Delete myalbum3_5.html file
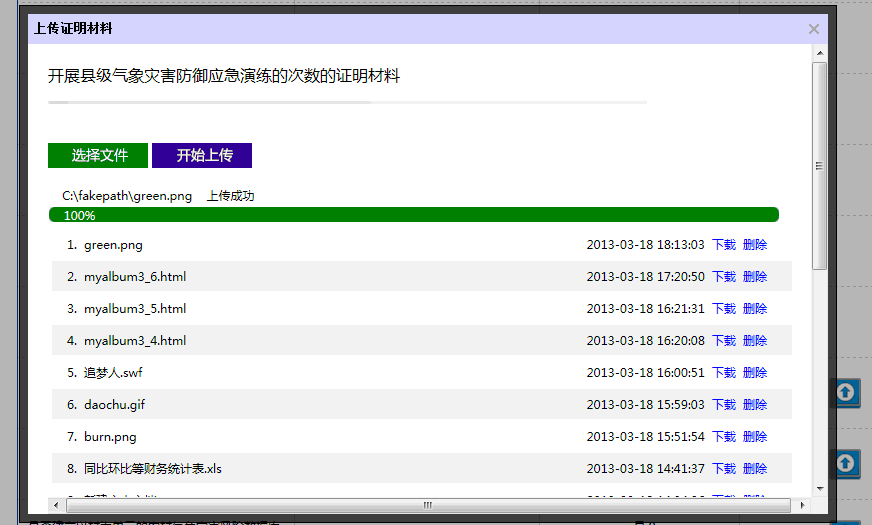 (x=755, y=309)
